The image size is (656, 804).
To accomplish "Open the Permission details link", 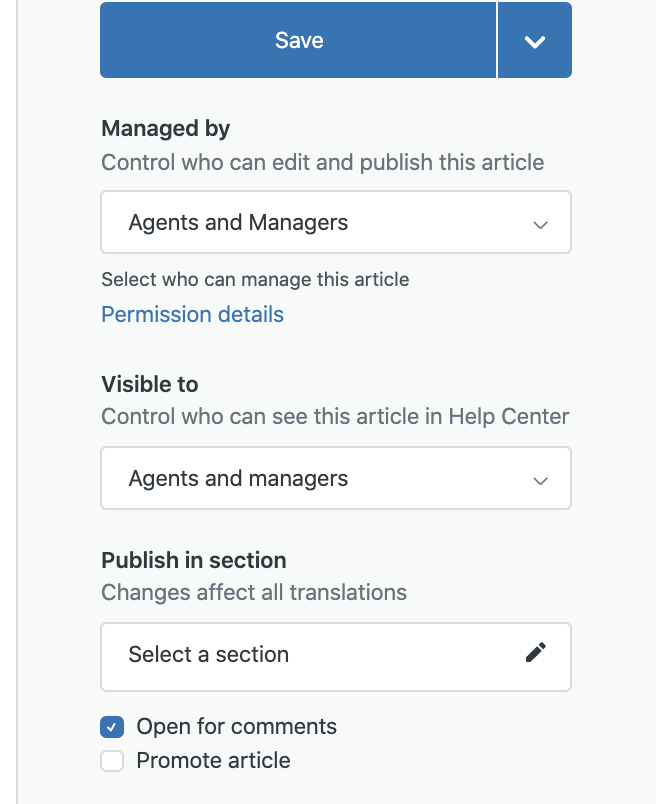I will point(192,314).
